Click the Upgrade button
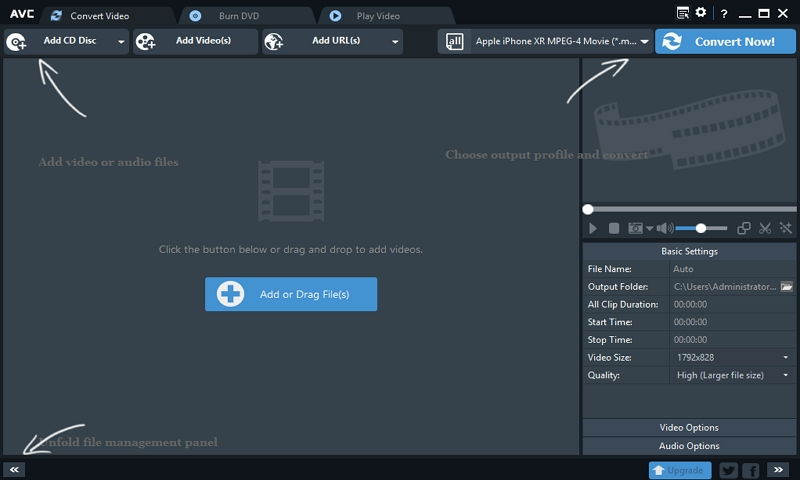The width and height of the screenshot is (800, 480). [680, 470]
